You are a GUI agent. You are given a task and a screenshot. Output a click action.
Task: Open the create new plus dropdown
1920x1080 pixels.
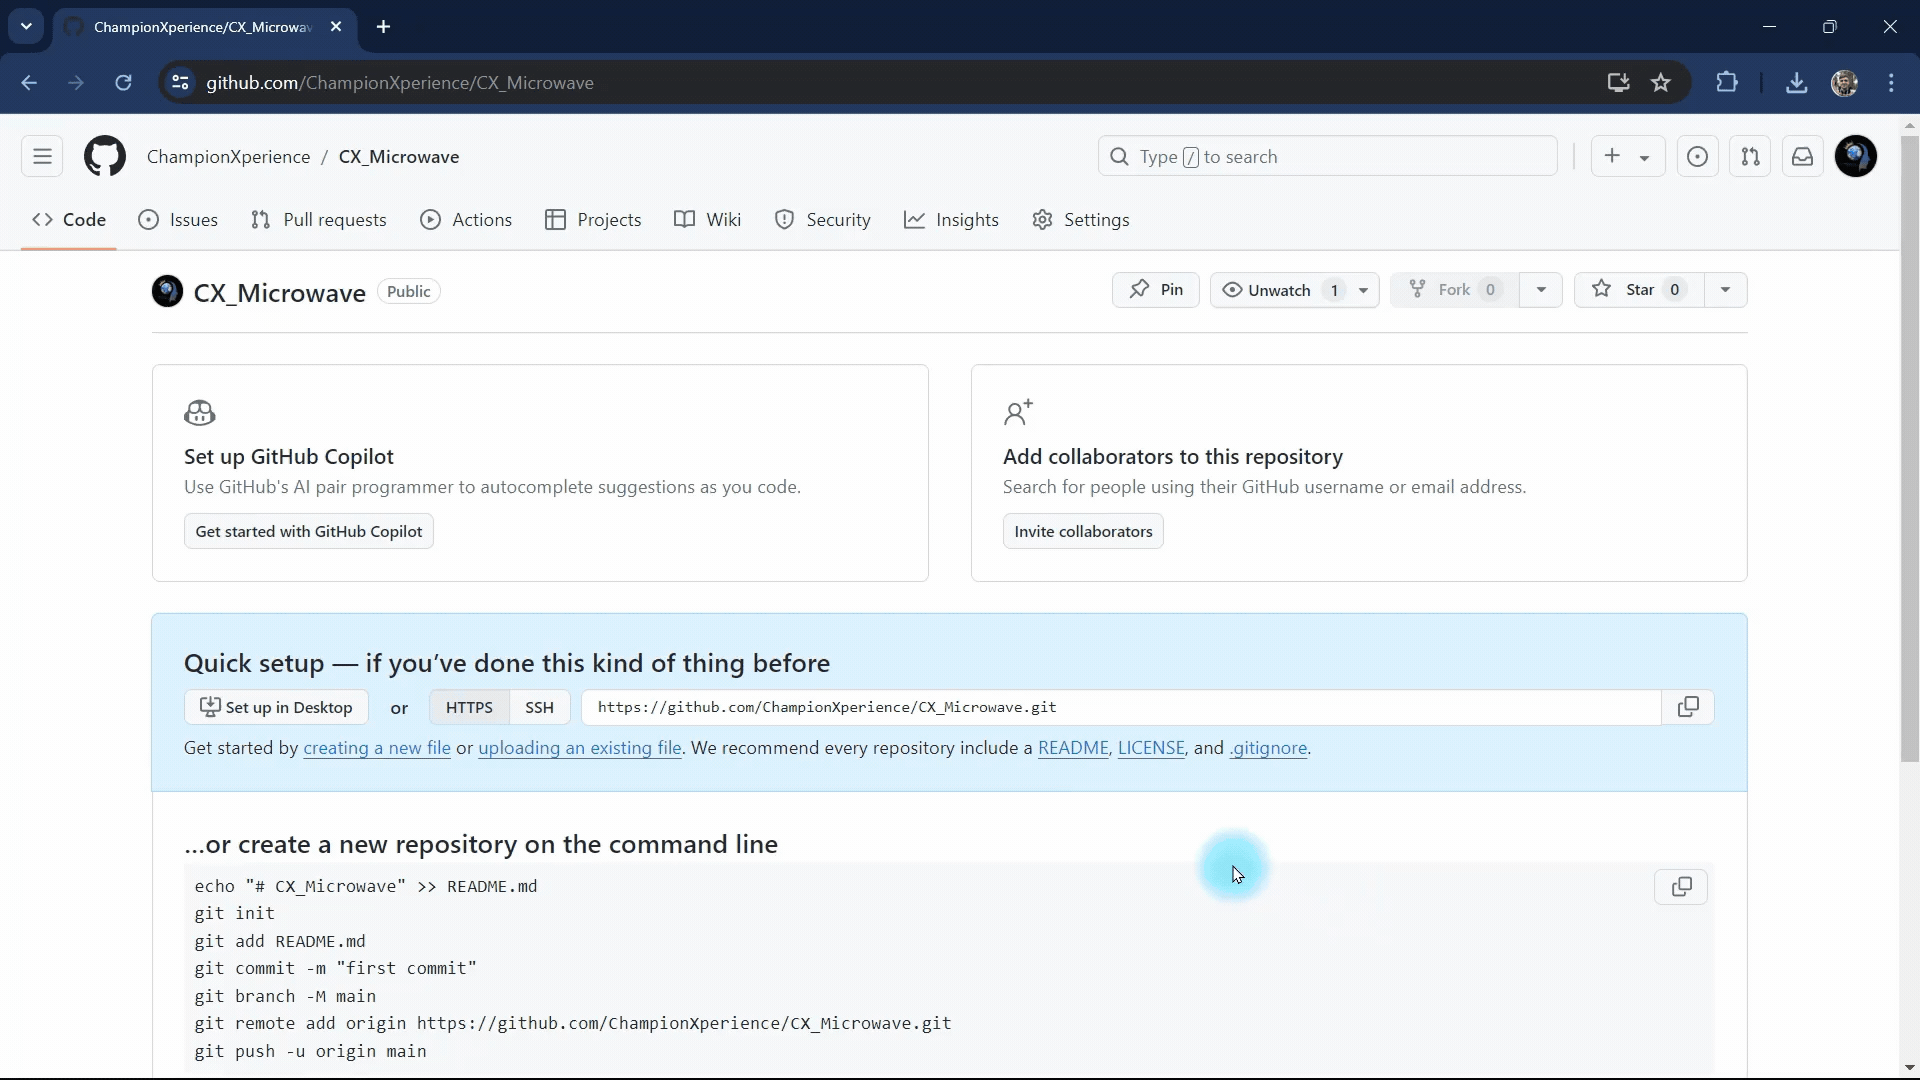[1626, 157]
